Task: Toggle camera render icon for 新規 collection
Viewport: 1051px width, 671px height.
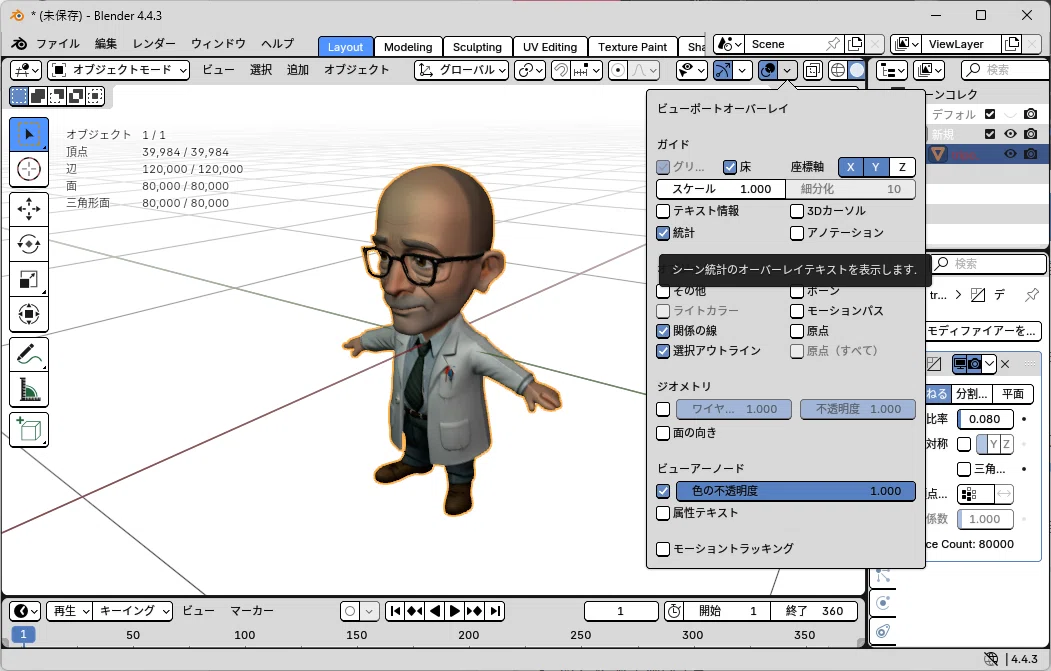Action: coord(1030,134)
